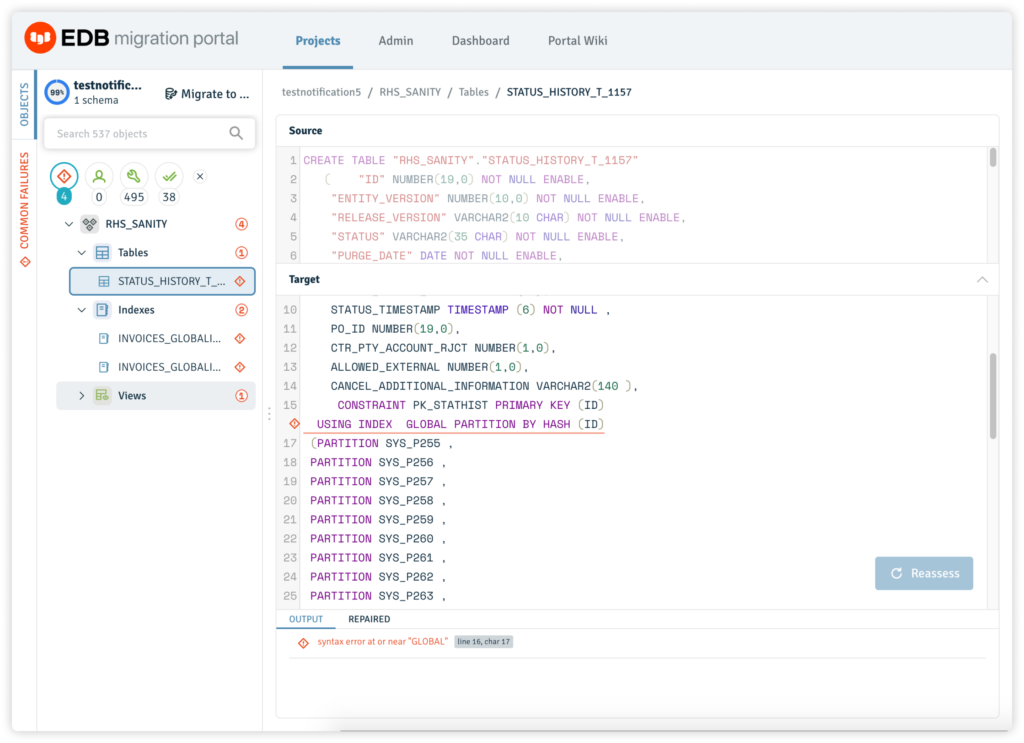Click the CONSTRAINT PK_STATHIST code line

click(x=471, y=405)
